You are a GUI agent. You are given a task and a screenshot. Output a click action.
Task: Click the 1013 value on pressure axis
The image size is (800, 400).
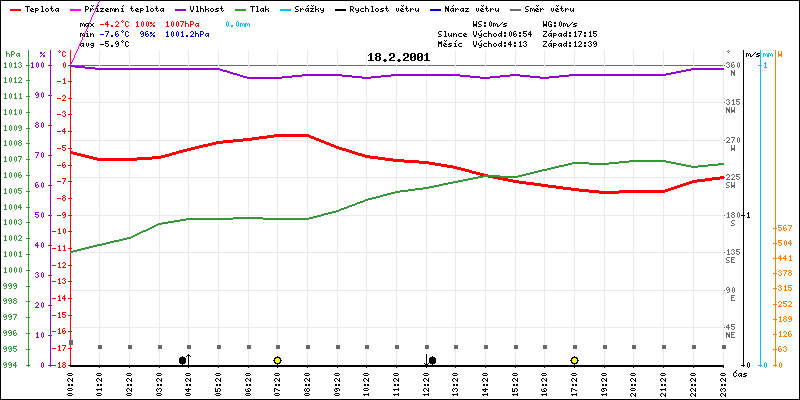tap(12, 65)
